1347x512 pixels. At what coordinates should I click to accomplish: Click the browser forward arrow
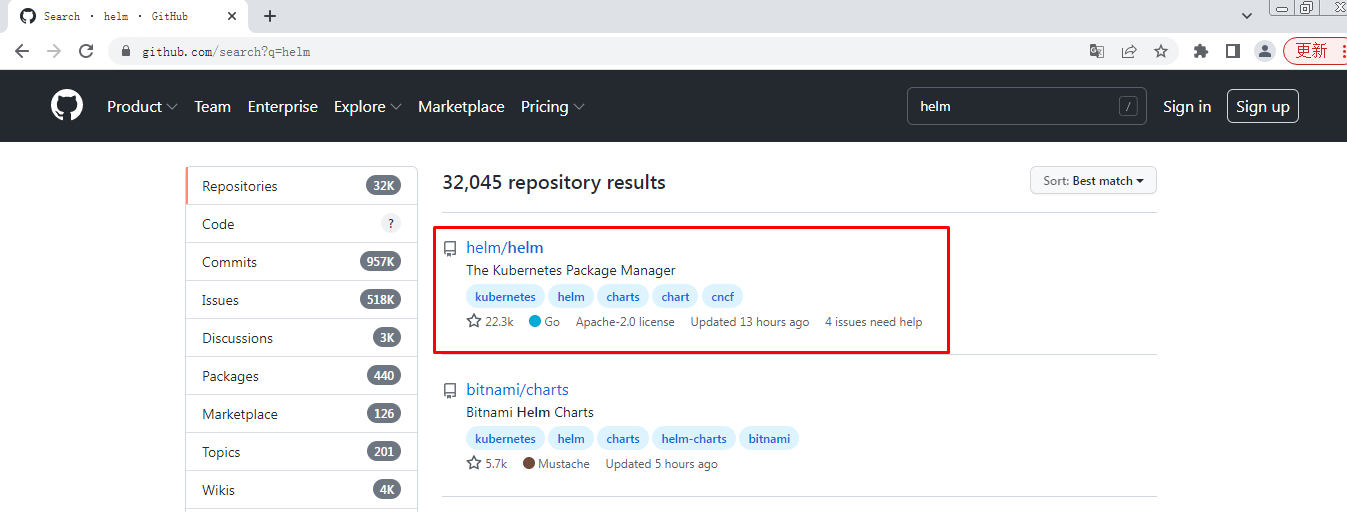pos(54,51)
